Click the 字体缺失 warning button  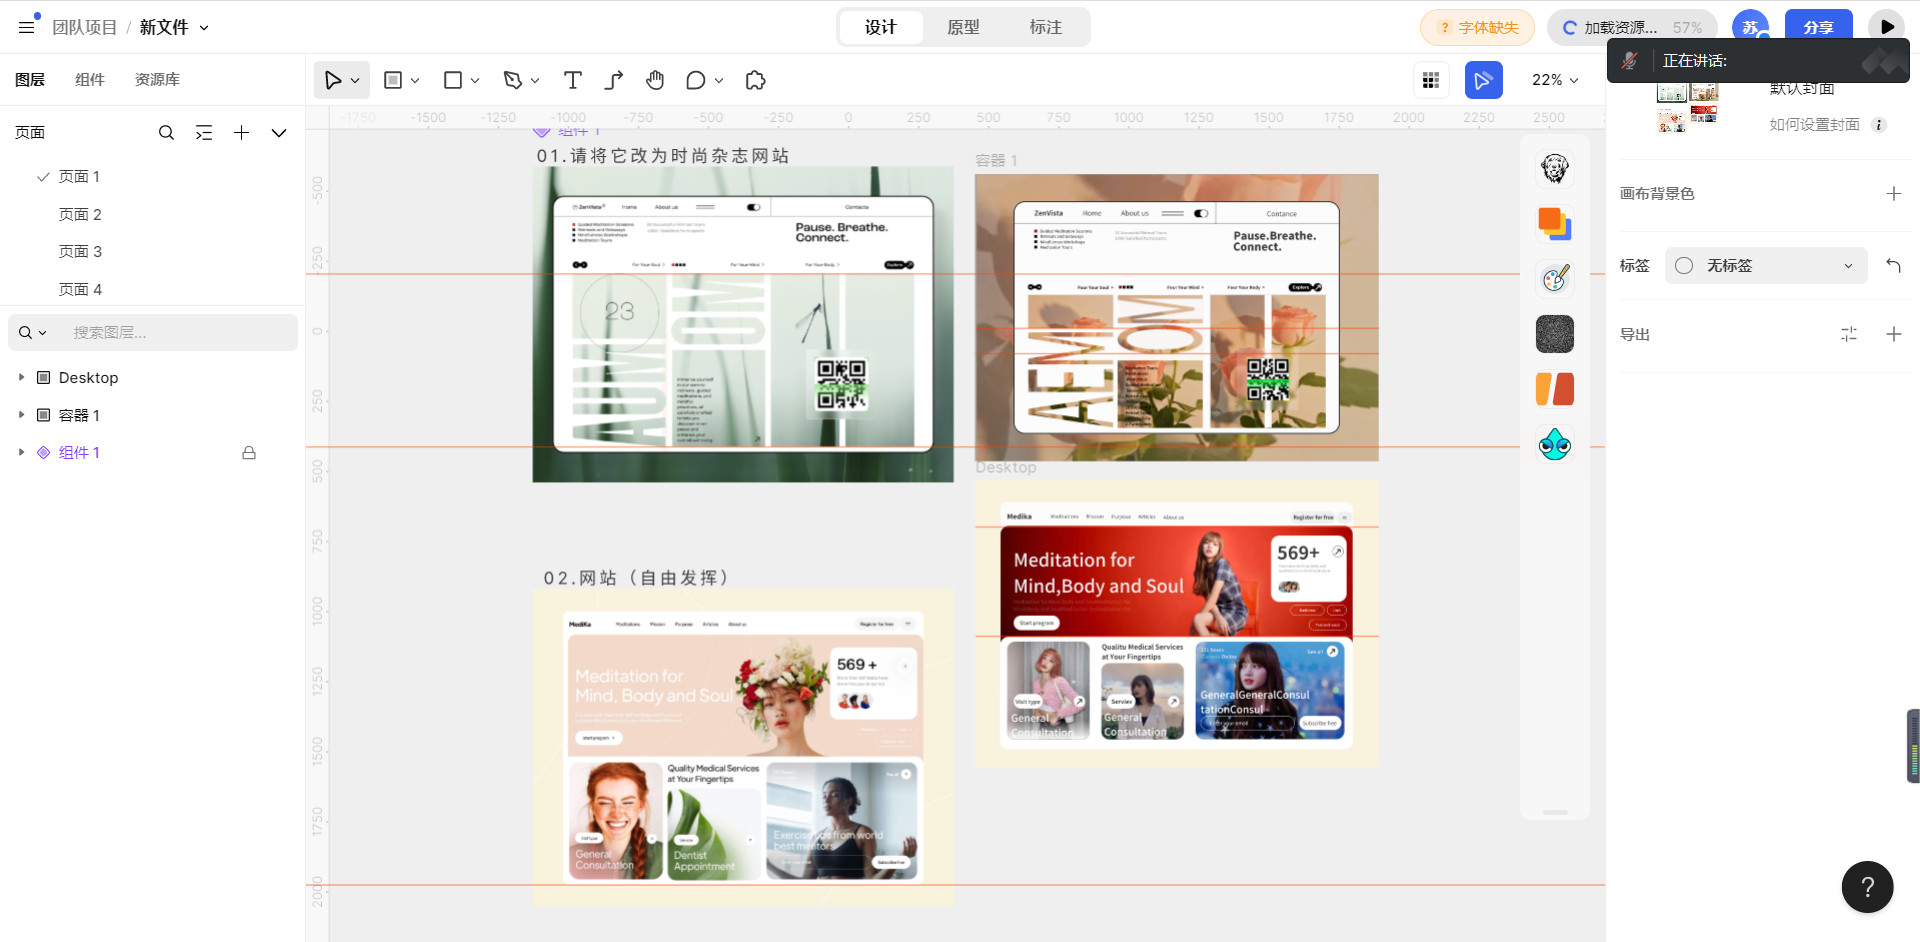1478,27
